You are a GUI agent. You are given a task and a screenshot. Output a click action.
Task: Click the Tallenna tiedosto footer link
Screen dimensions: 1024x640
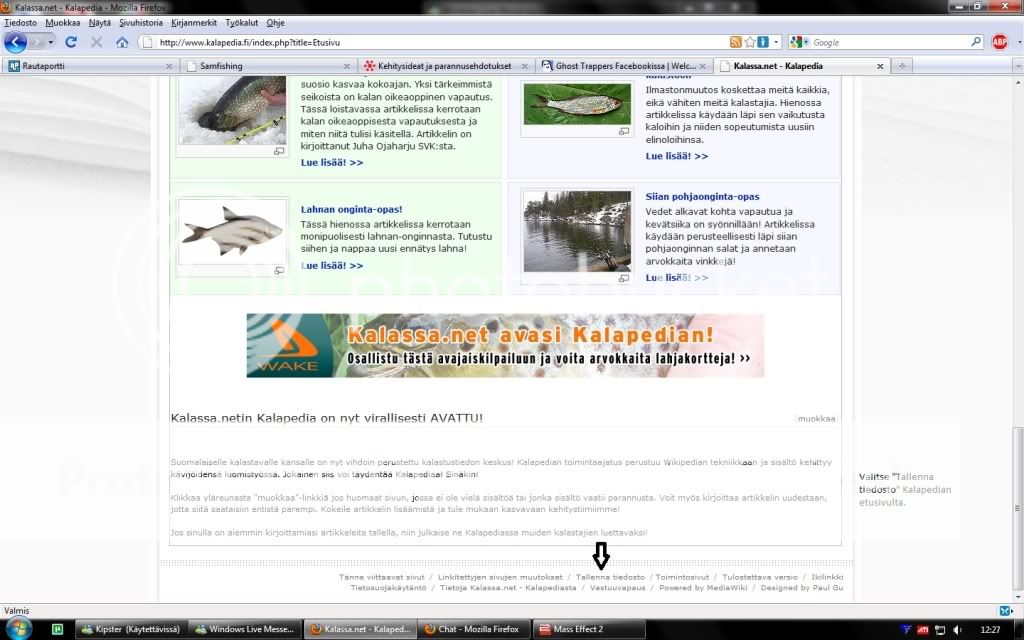click(610, 577)
